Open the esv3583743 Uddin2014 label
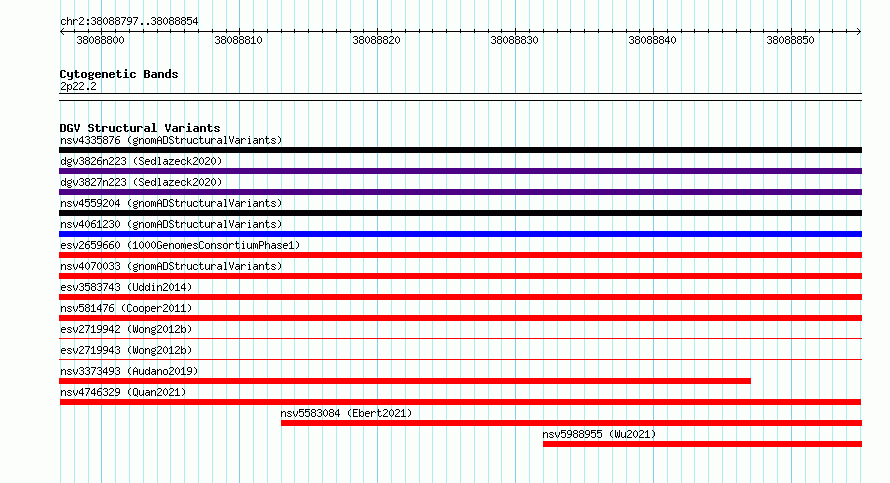 [x=126, y=287]
